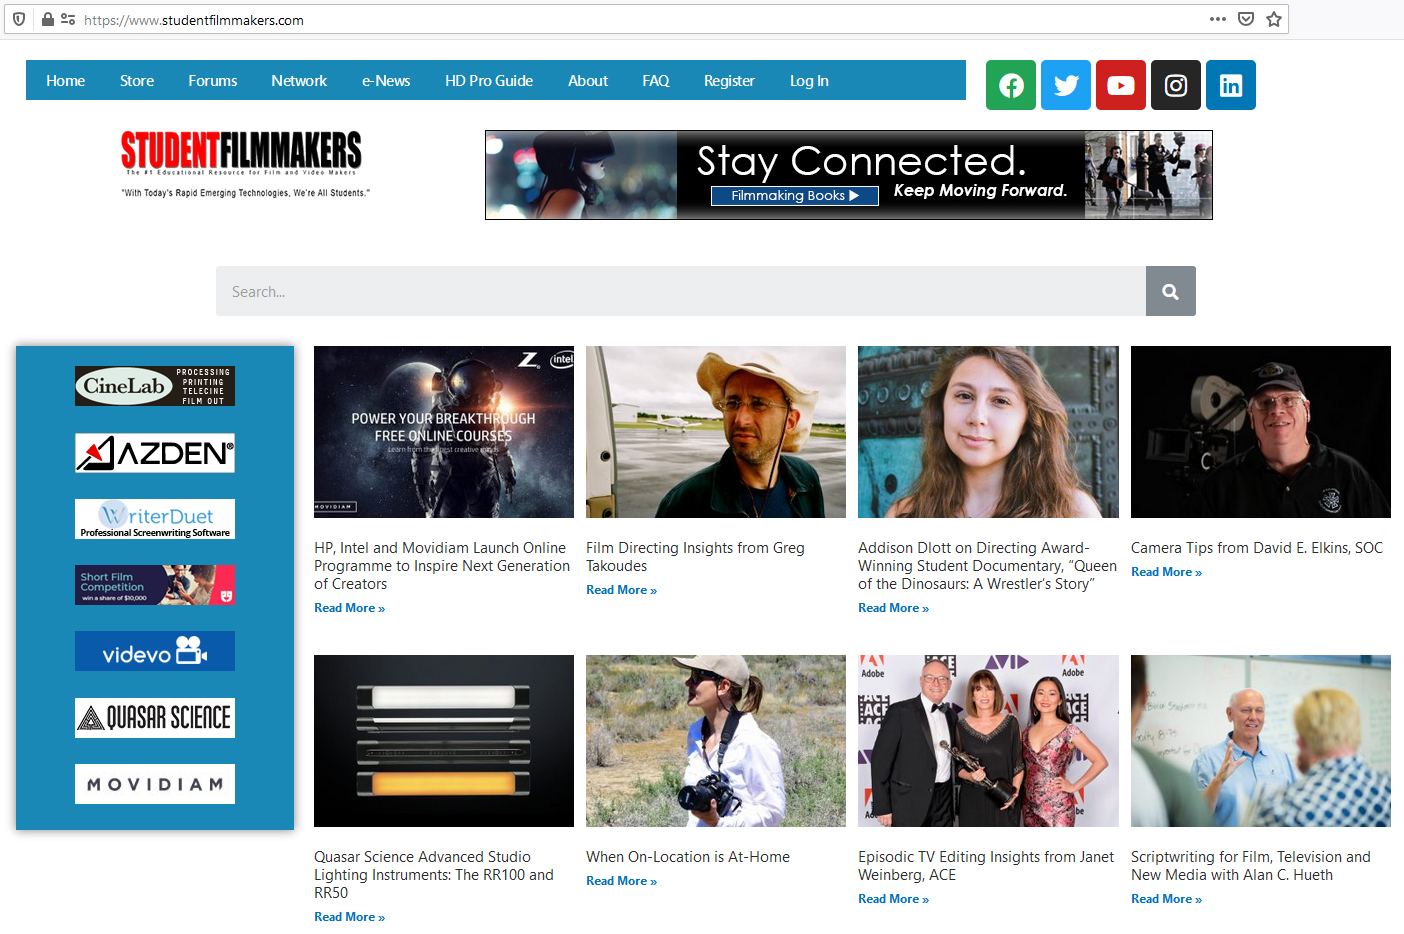Open the browser ellipsis menu icon
Viewport: 1404px width, 934px height.
click(1218, 19)
